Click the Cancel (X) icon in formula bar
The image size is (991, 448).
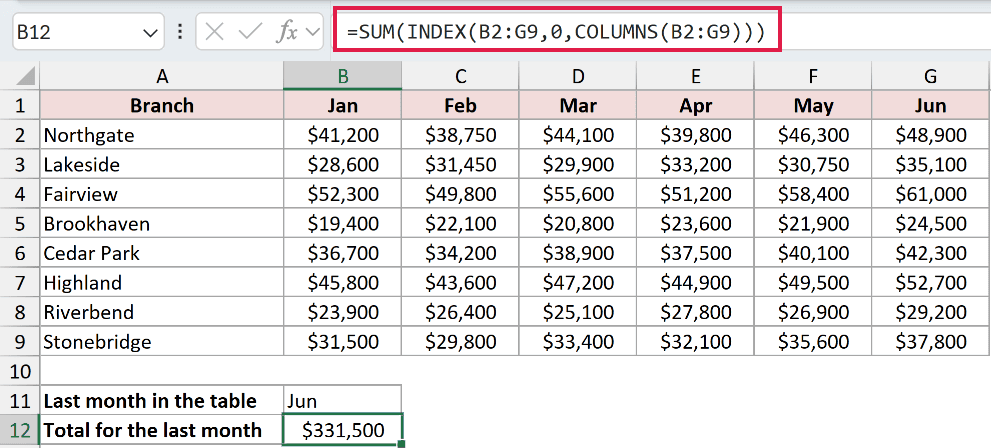tap(215, 32)
